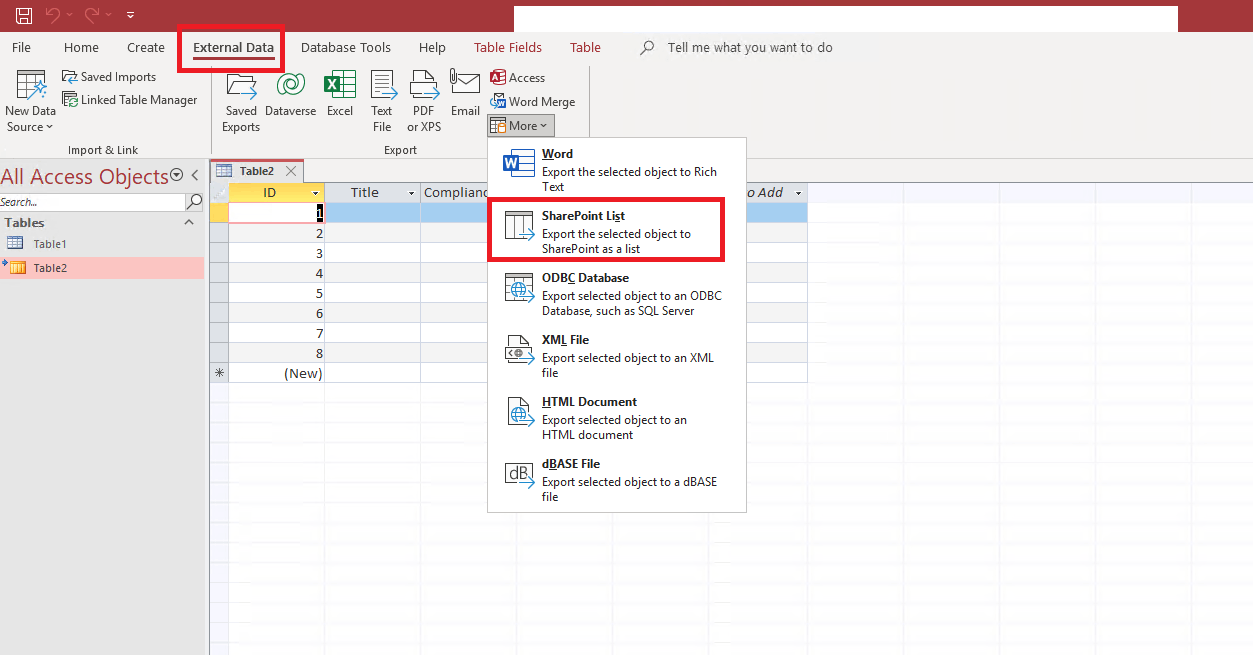Click Tell me what you want to do
Screen dimensions: 1253x655
click(750, 47)
